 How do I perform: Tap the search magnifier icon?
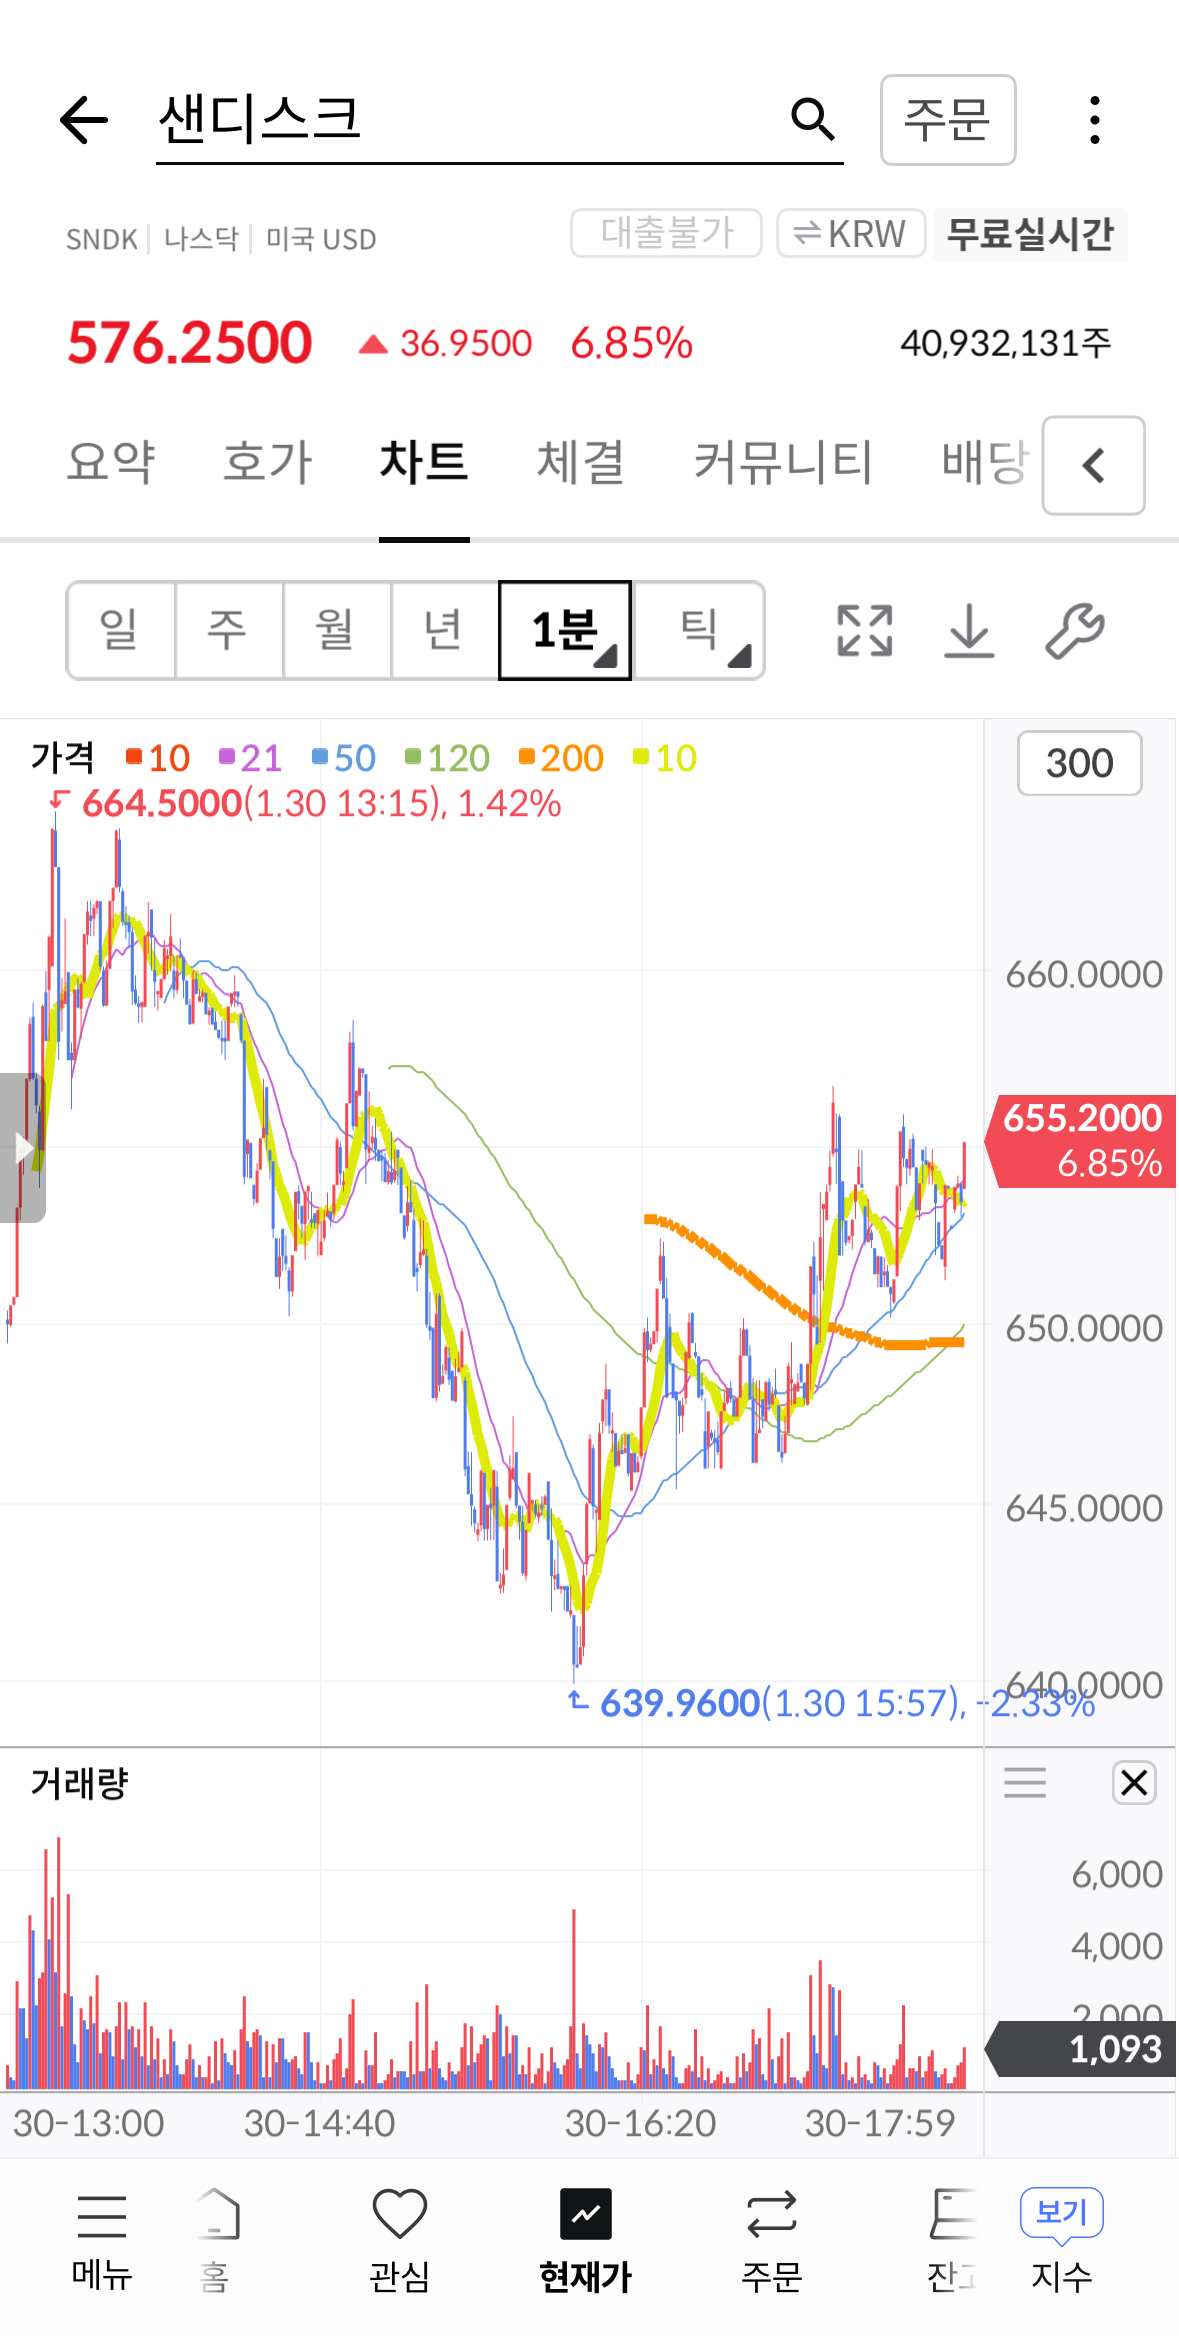[x=812, y=120]
